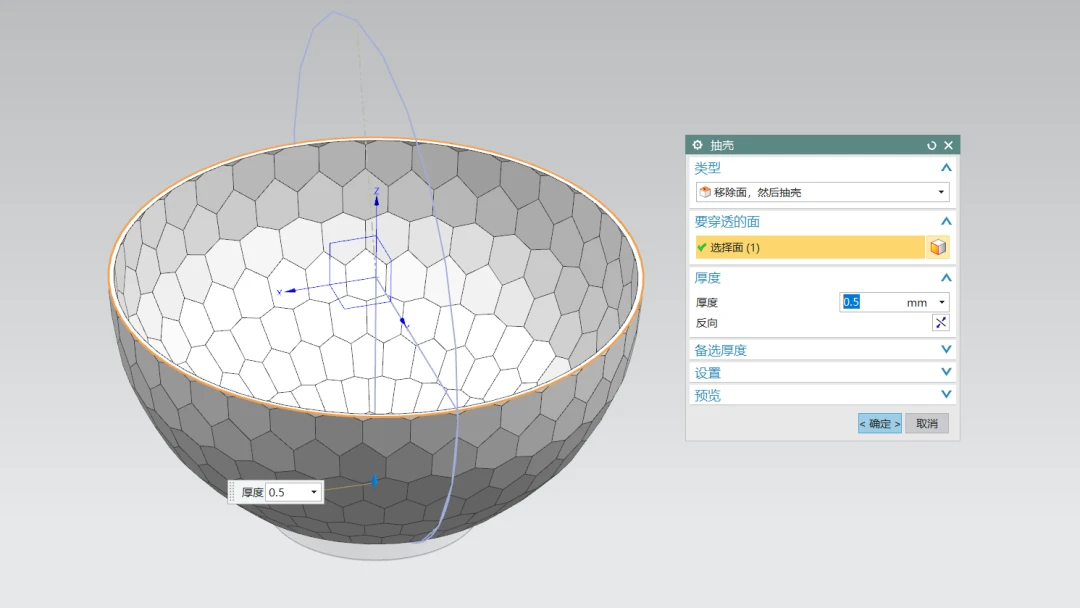Collapse the 类型 section
This screenshot has width=1080, height=608.
coord(946,168)
